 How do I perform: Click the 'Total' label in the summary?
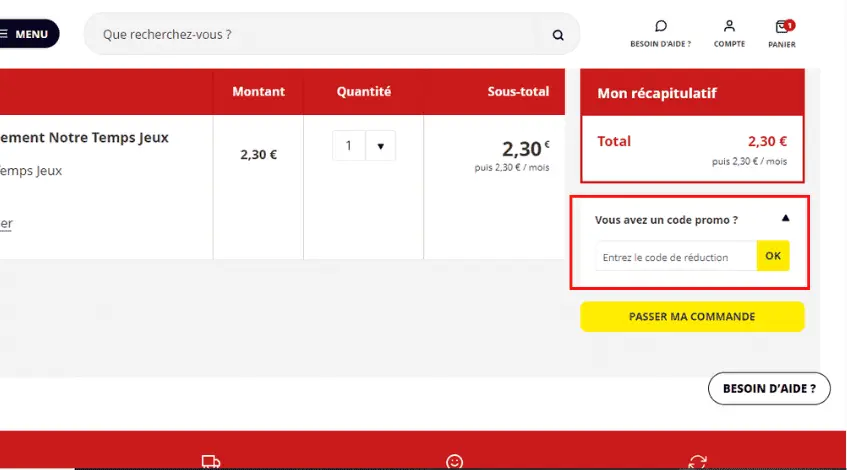pos(614,142)
